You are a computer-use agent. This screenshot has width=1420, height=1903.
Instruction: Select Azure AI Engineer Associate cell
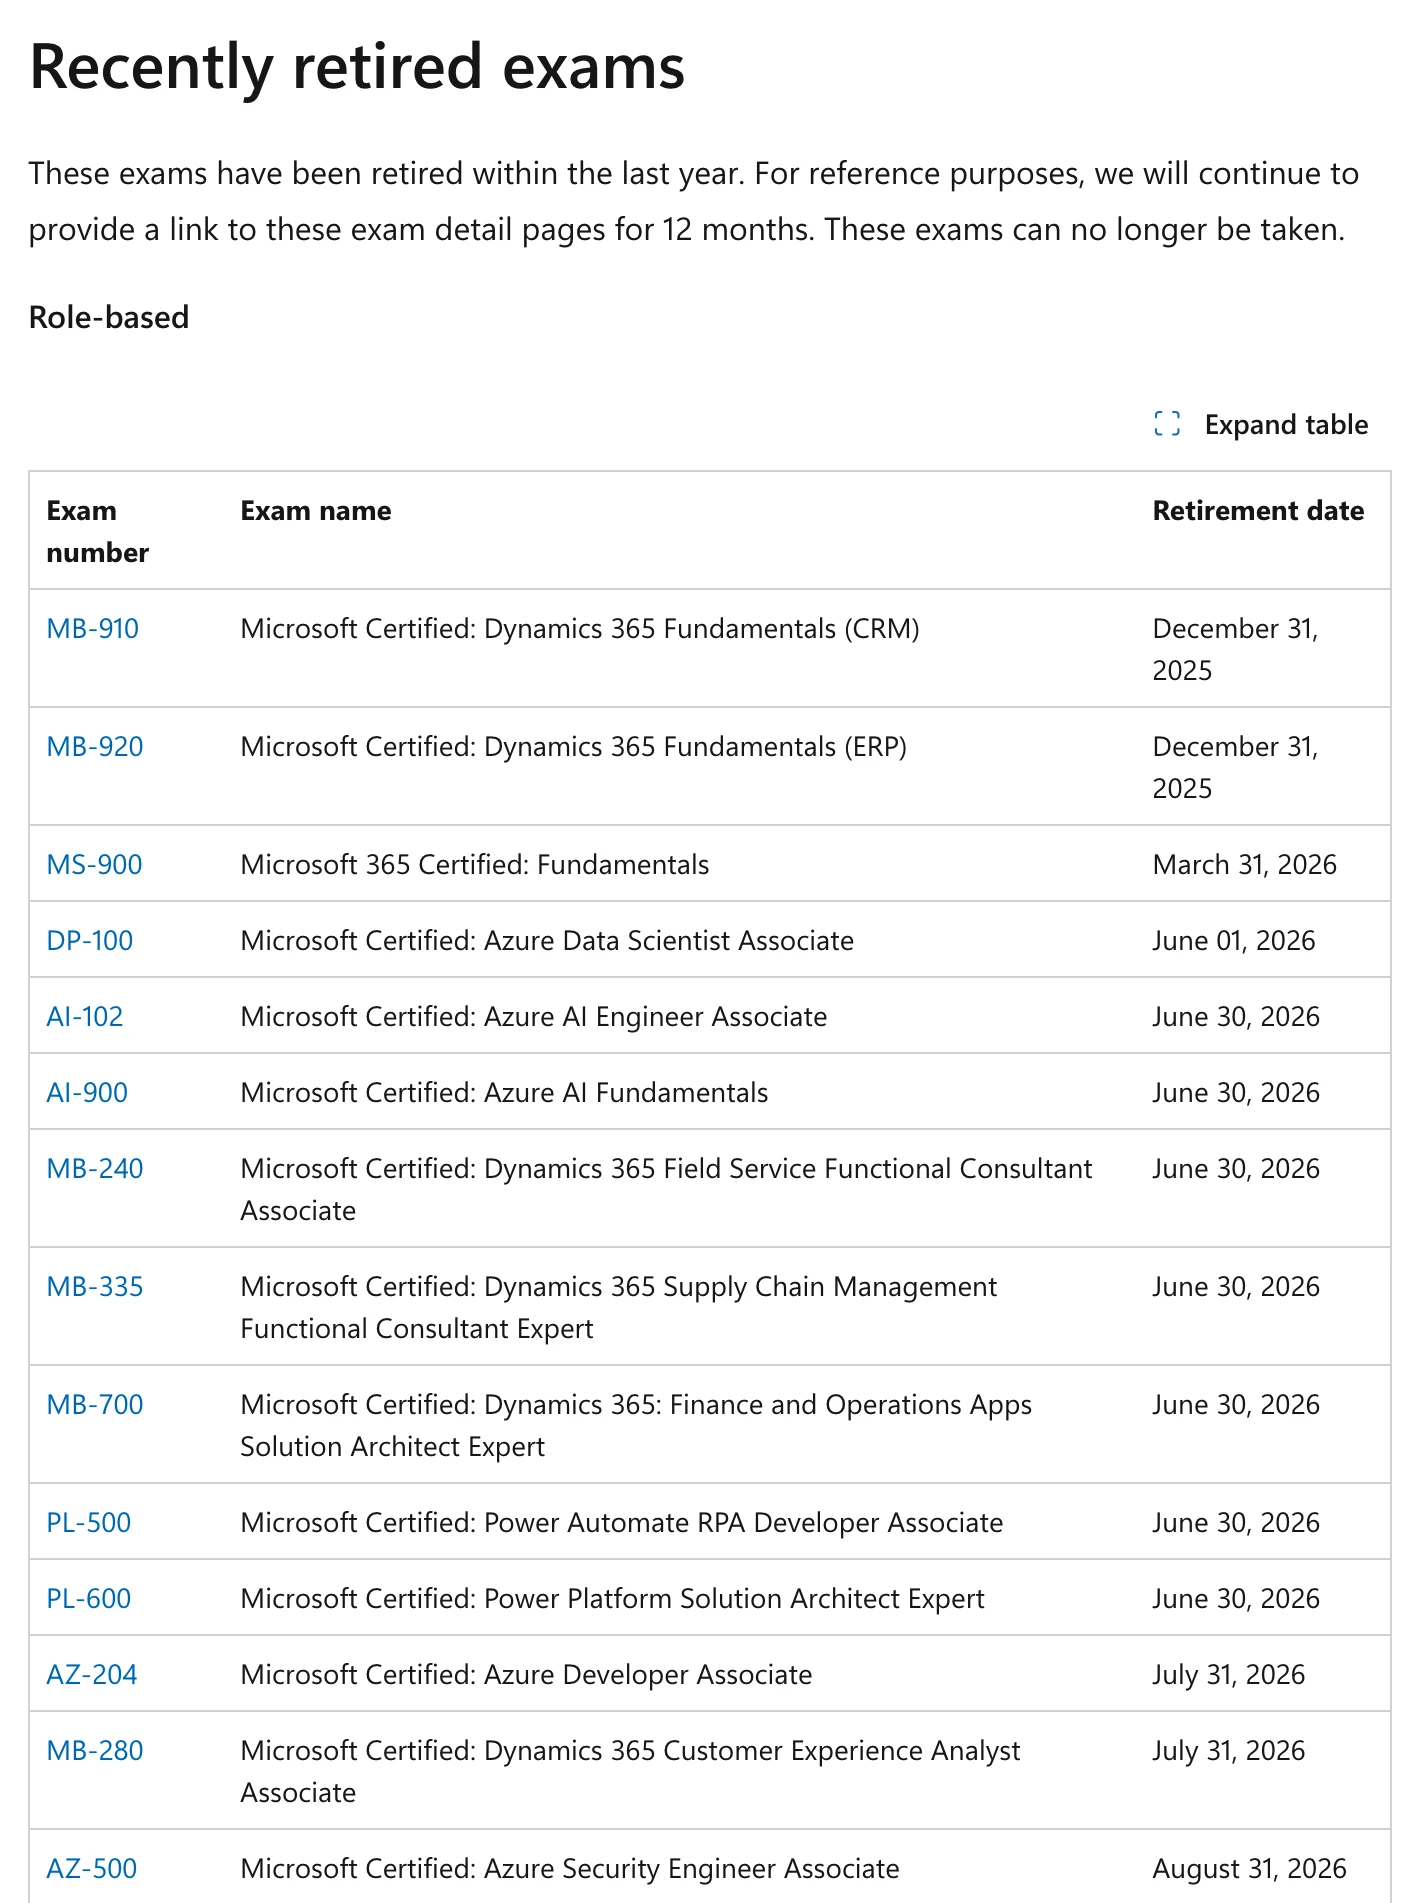tap(534, 1017)
